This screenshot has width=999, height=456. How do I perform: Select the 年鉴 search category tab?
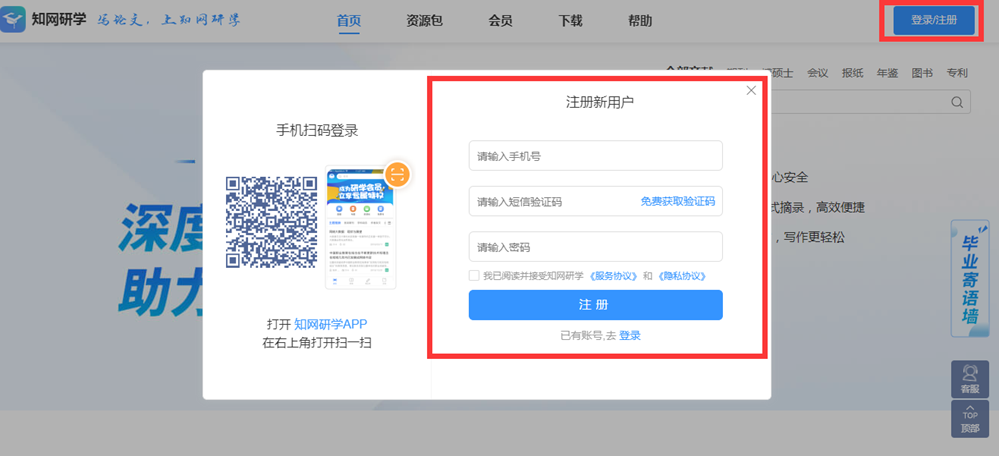tap(888, 73)
